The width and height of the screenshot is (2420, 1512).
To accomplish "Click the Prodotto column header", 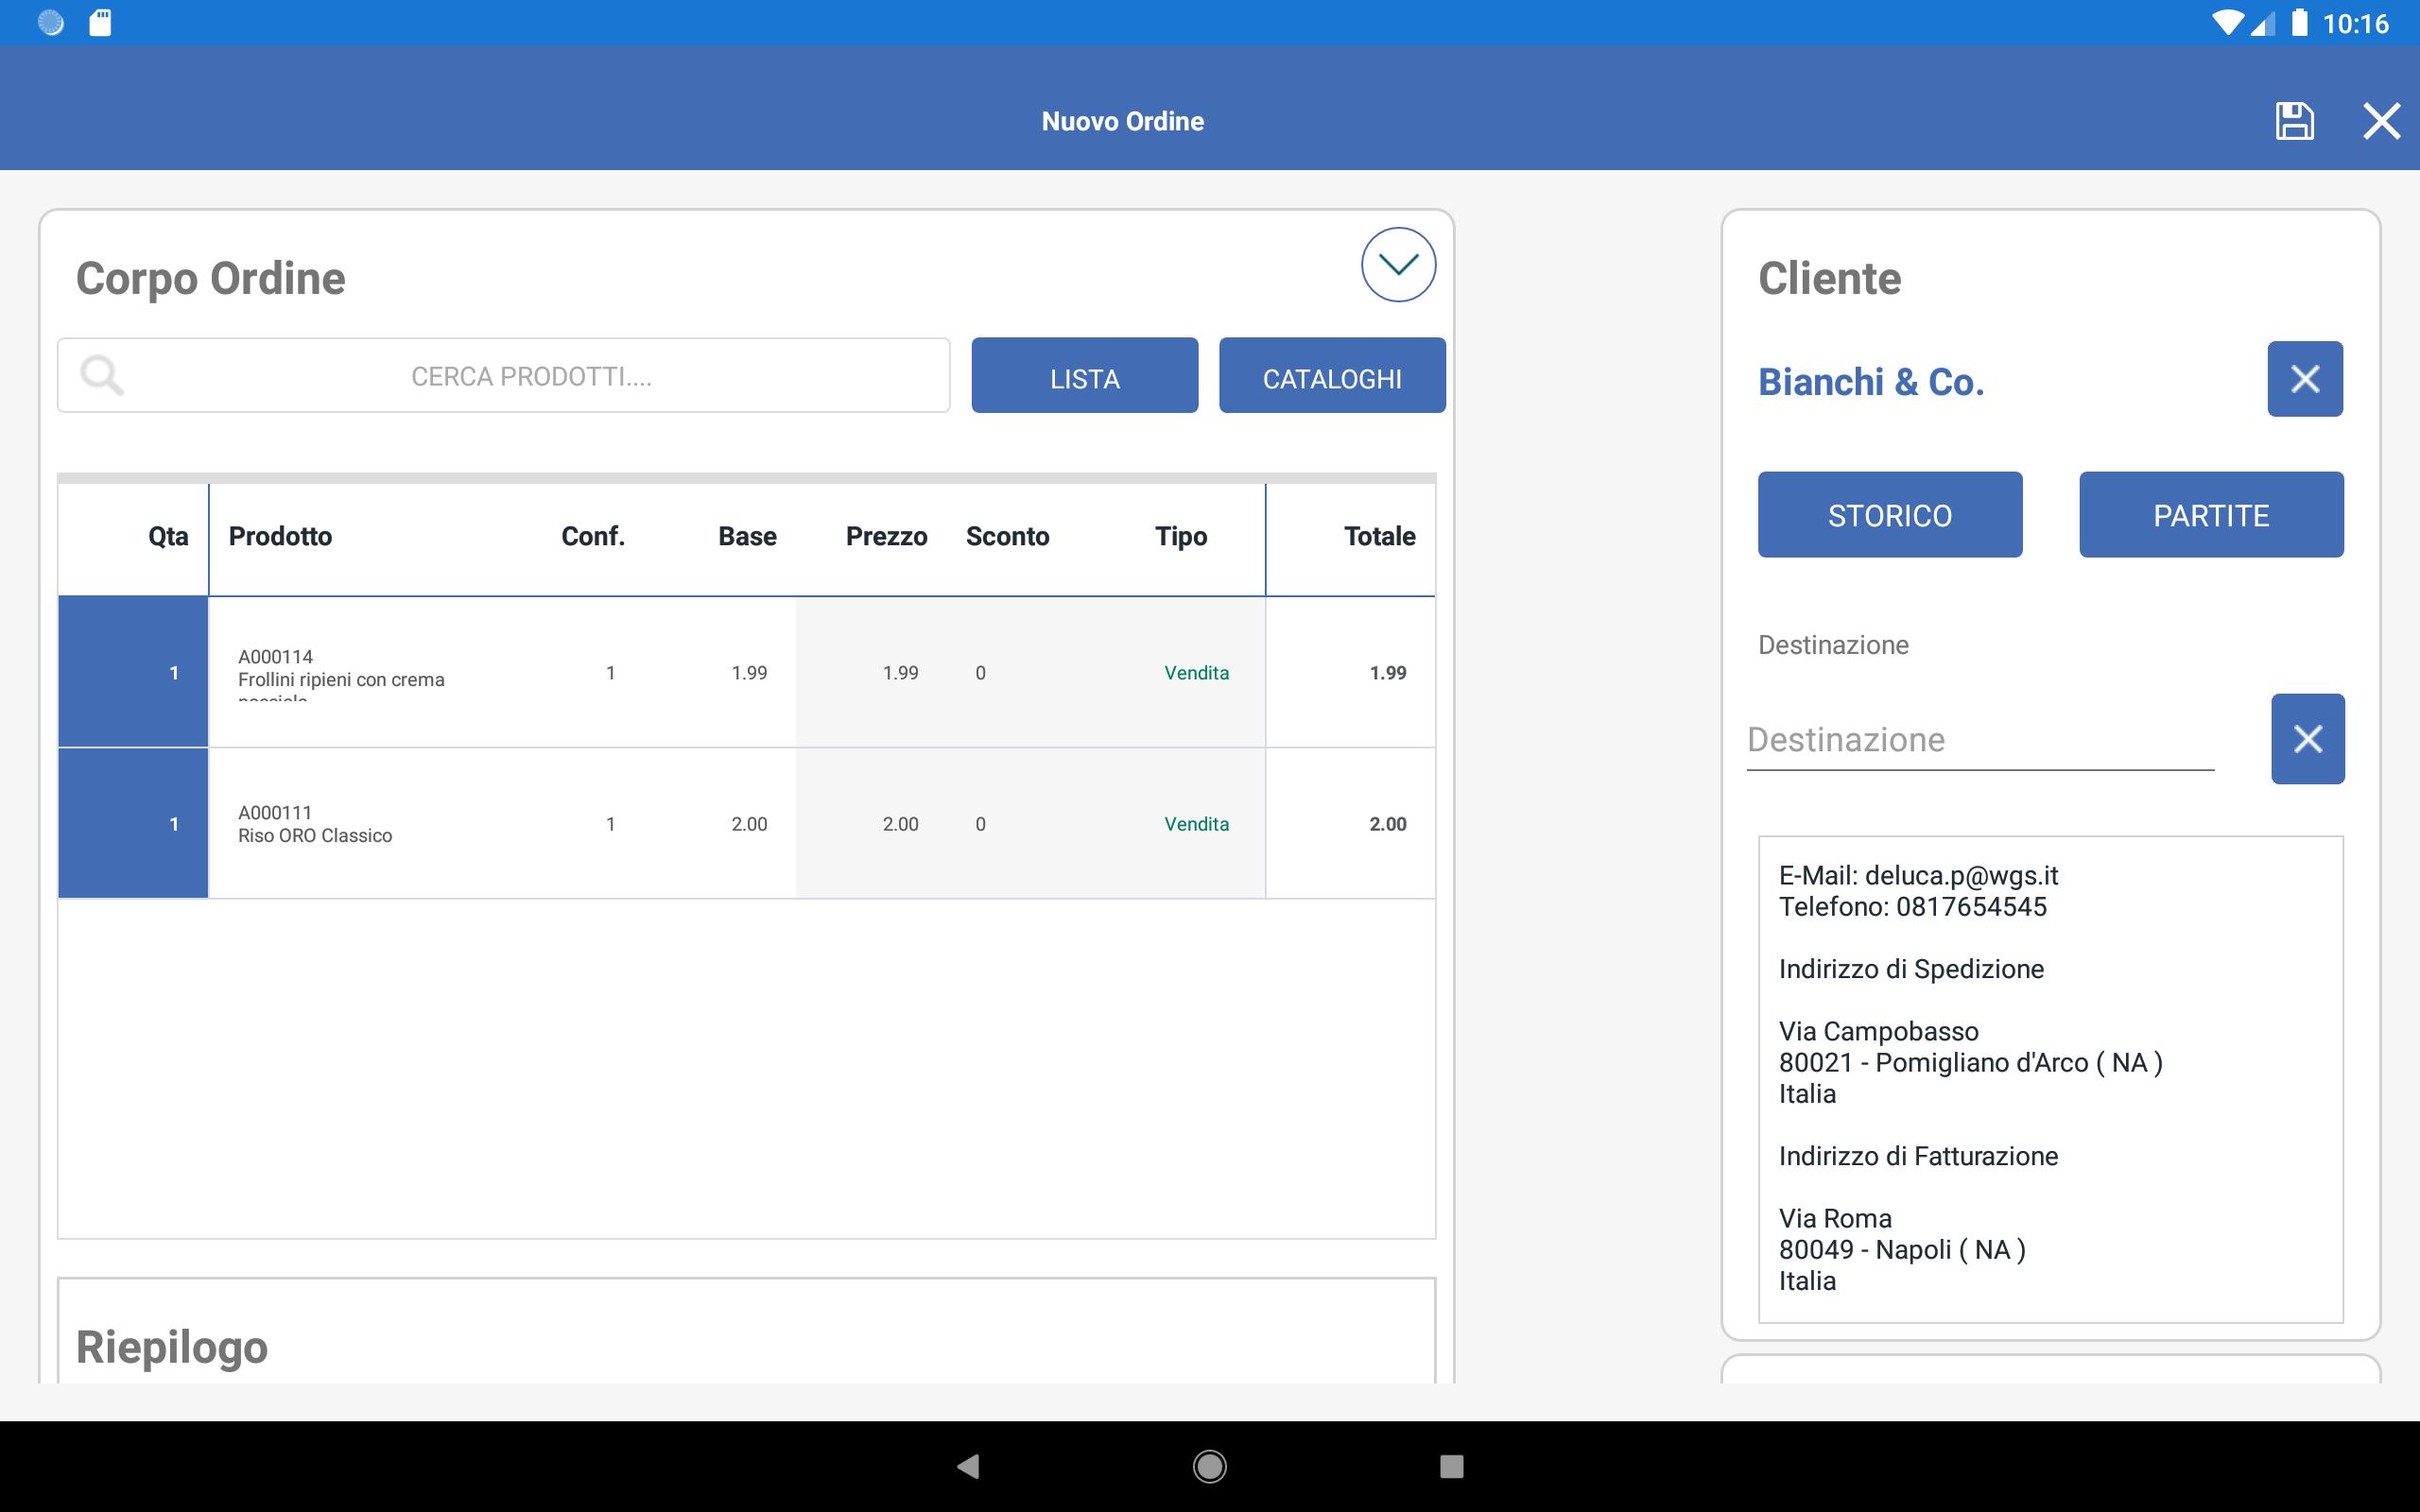I will (280, 536).
